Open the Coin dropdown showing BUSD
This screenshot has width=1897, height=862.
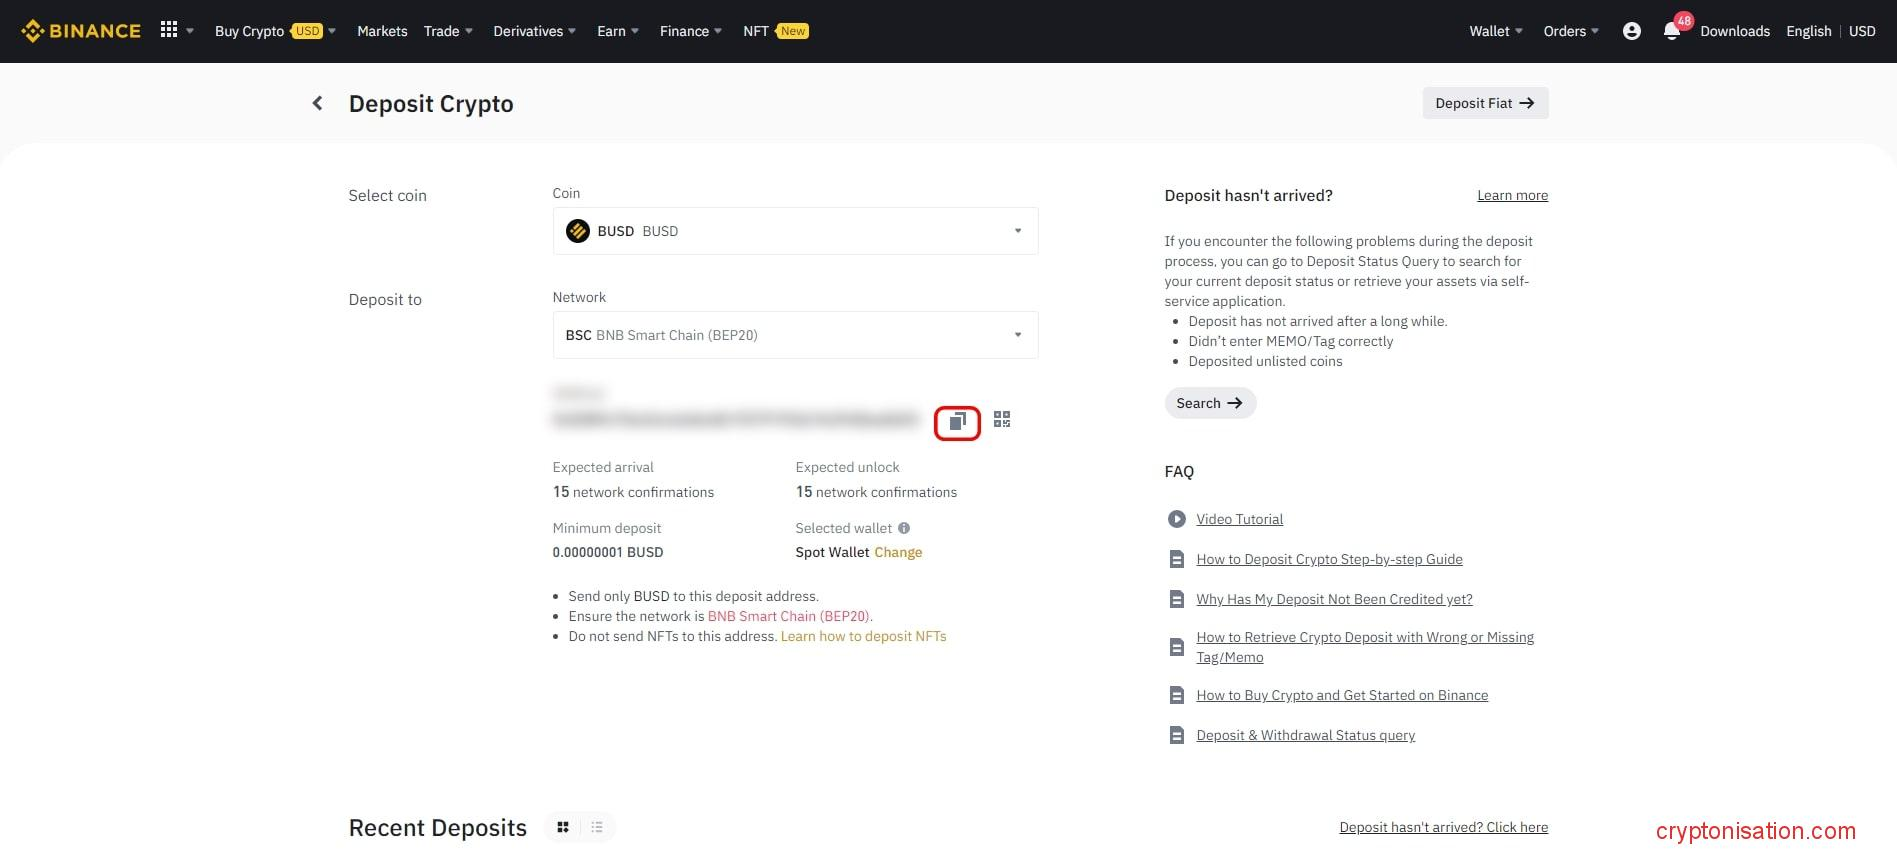point(795,231)
